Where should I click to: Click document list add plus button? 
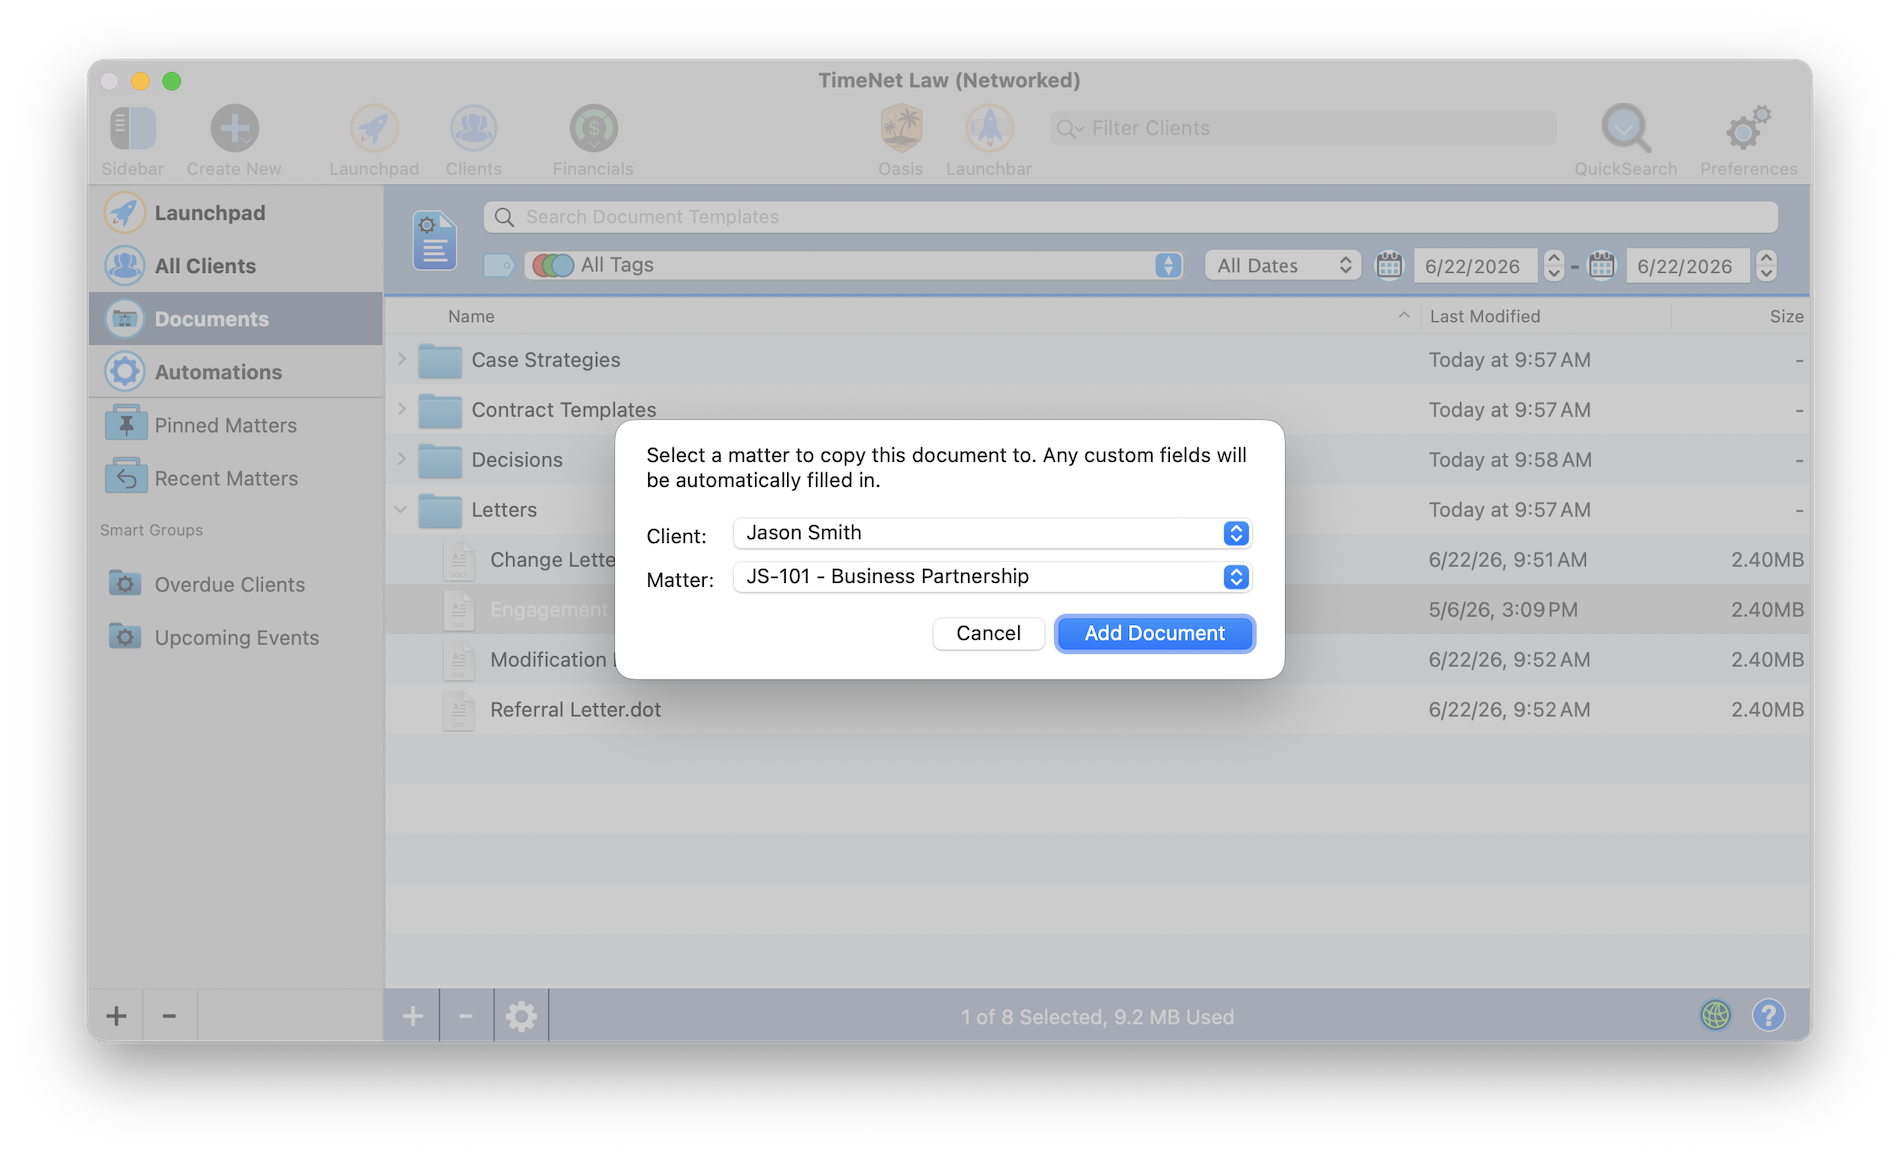click(x=412, y=1016)
